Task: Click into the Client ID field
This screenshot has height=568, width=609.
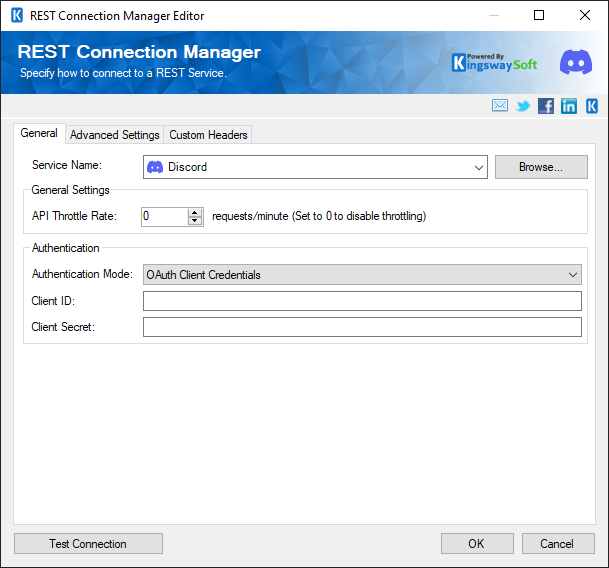Action: click(x=362, y=301)
